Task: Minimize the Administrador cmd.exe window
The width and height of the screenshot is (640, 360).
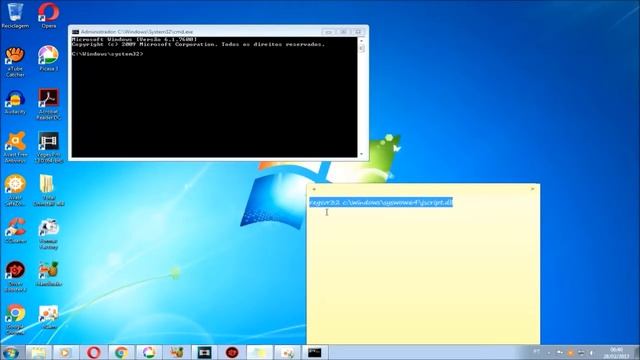Action: point(328,32)
